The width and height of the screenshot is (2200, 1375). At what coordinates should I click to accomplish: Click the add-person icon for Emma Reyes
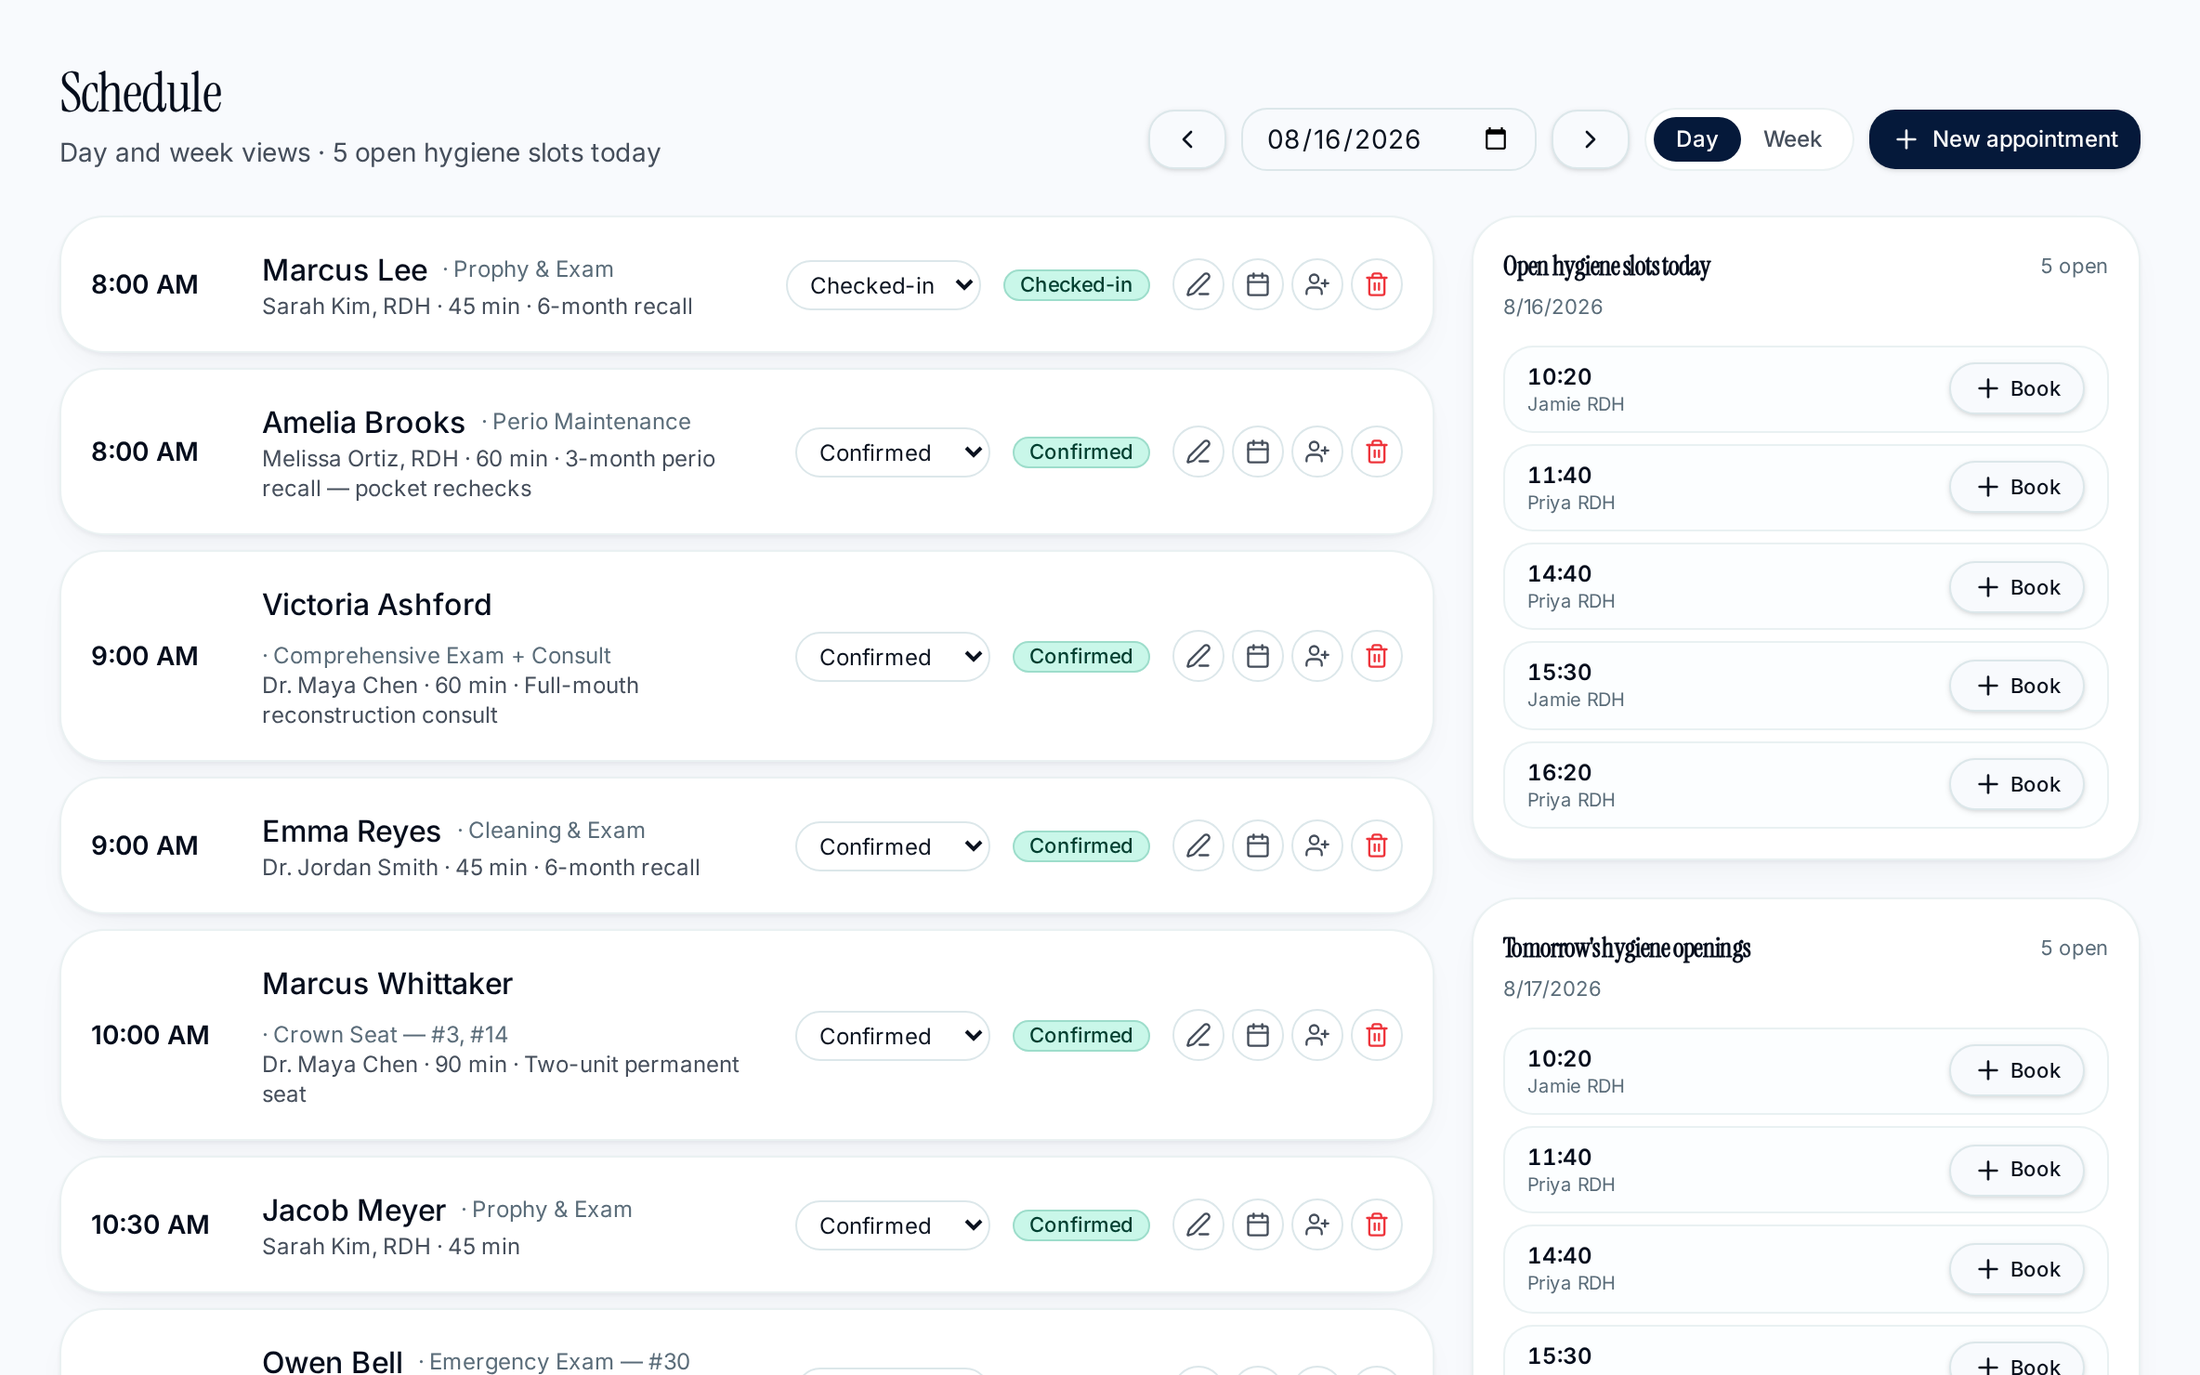click(x=1317, y=846)
